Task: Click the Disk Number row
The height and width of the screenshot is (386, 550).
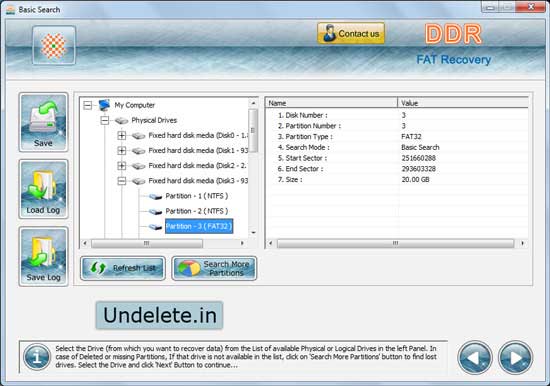Action: tap(397, 115)
